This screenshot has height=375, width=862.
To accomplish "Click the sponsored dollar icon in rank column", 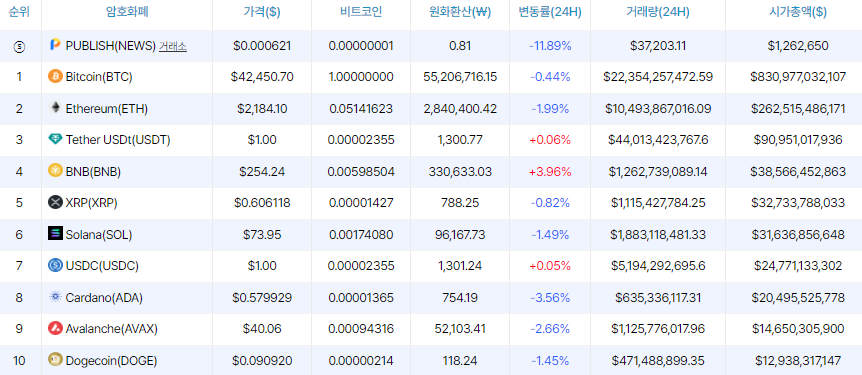I will point(19,47).
